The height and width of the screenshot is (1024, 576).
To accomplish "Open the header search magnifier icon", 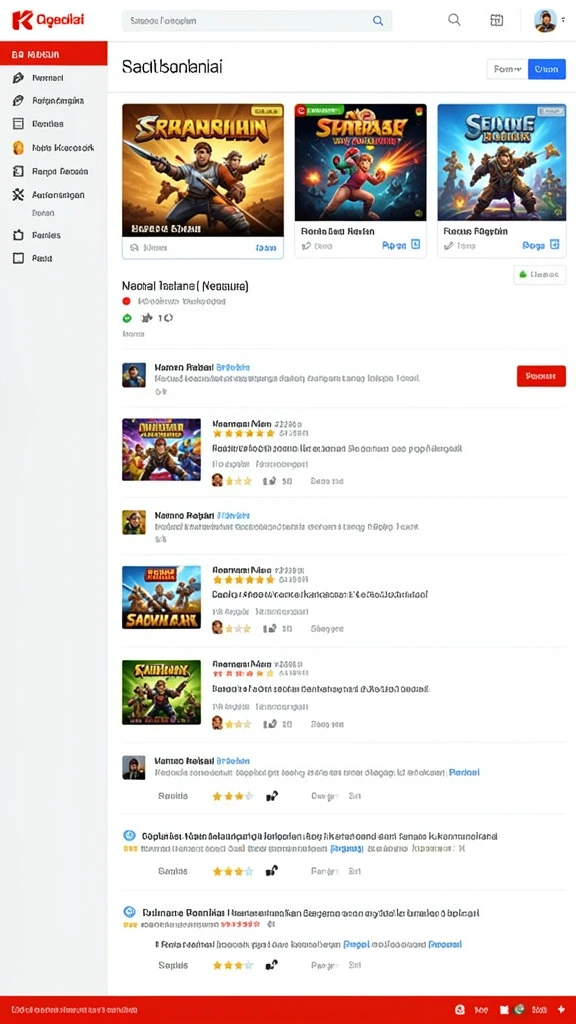I will pyautogui.click(x=454, y=20).
